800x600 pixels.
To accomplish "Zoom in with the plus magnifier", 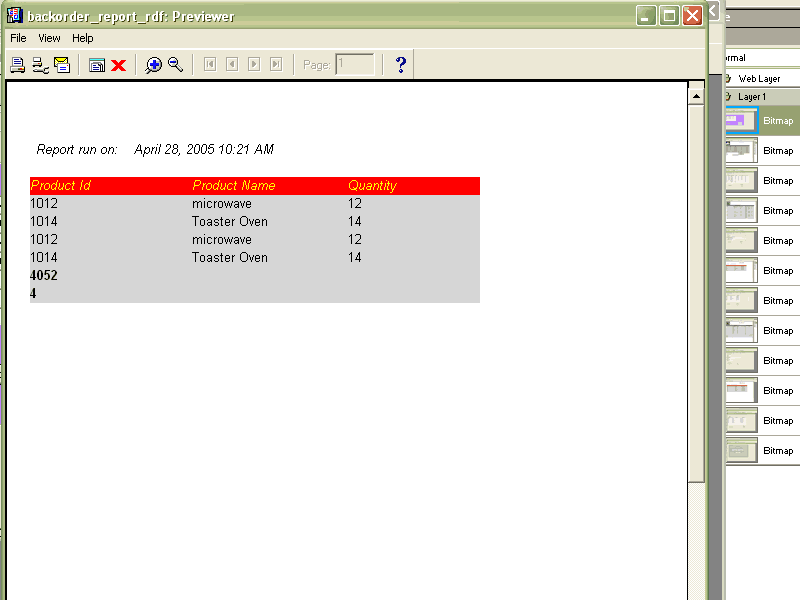I will [x=153, y=65].
